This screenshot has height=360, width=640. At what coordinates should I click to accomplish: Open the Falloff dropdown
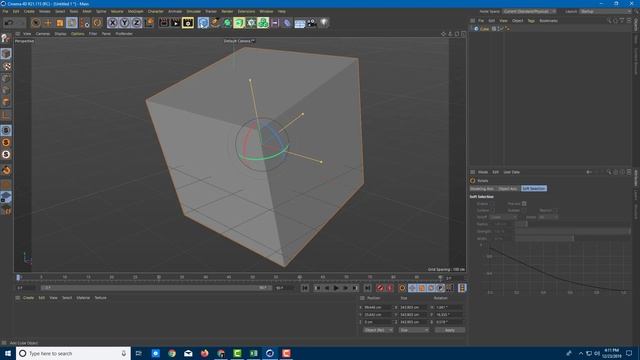tap(504, 217)
